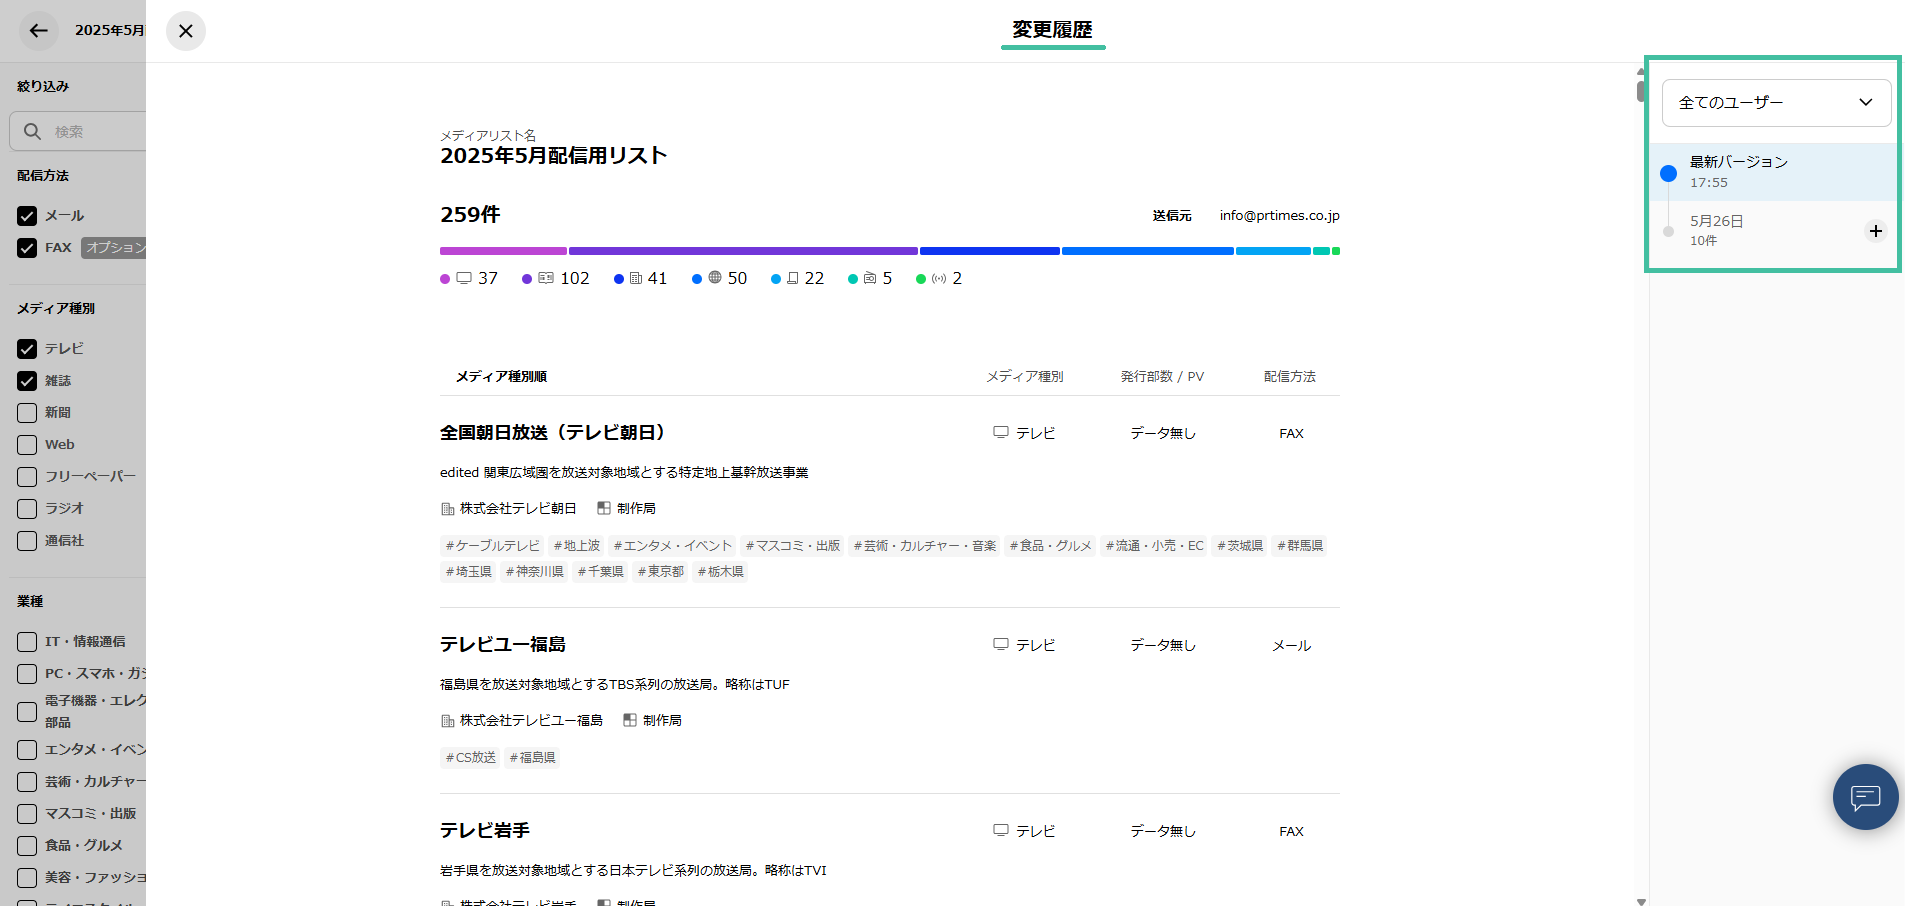Click the radio icon showing count 2
Screen dimensions: 1905x906
click(x=938, y=278)
